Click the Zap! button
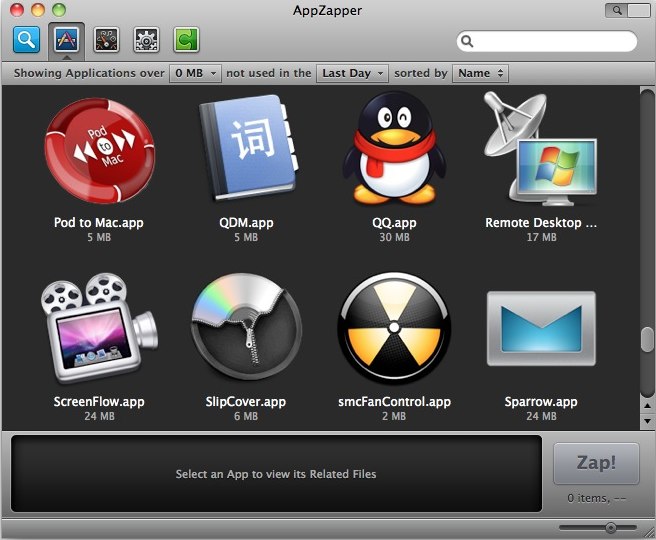The height and width of the screenshot is (540, 656). [x=596, y=463]
